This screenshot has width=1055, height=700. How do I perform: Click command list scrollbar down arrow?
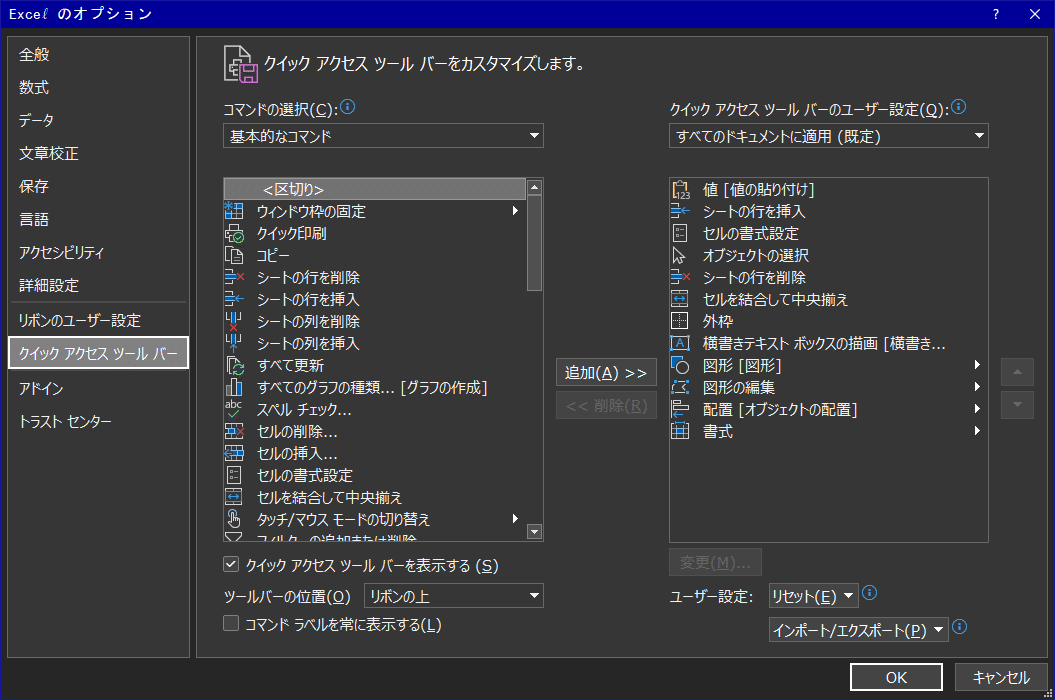pos(534,532)
